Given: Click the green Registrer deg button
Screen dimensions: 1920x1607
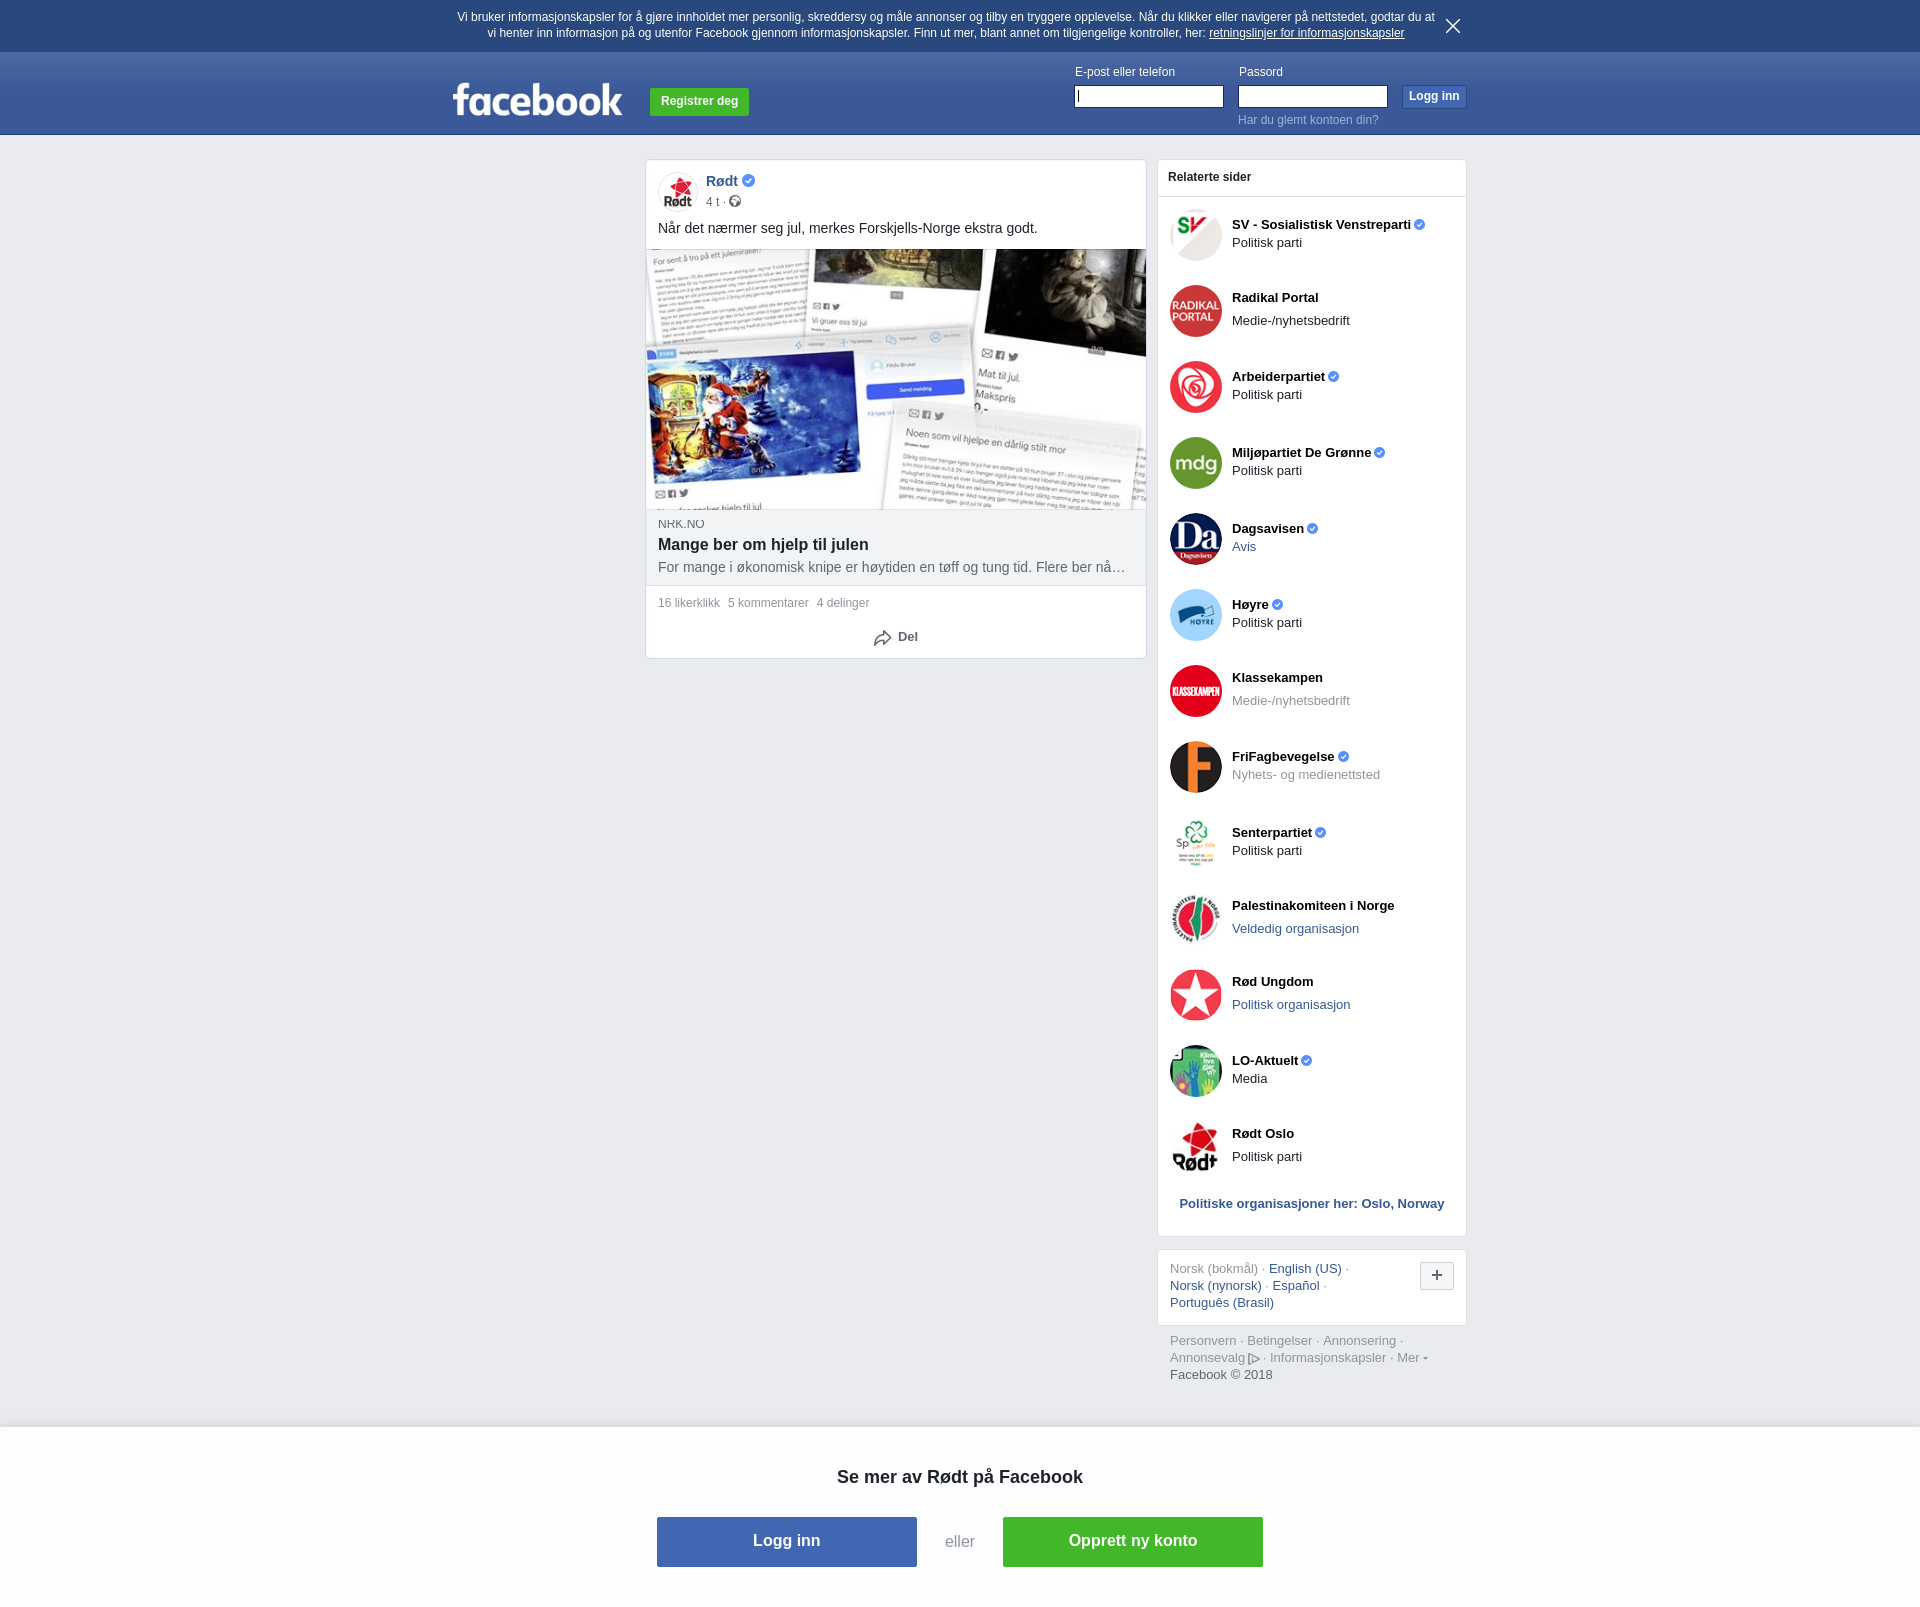Looking at the screenshot, I should pos(699,101).
